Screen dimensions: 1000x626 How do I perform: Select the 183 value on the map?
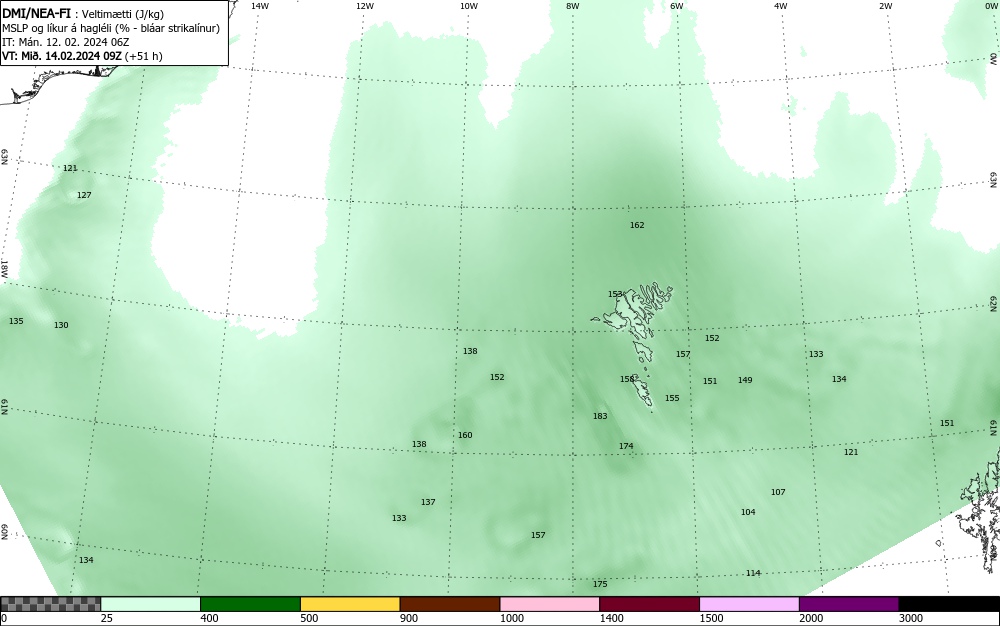(x=599, y=416)
